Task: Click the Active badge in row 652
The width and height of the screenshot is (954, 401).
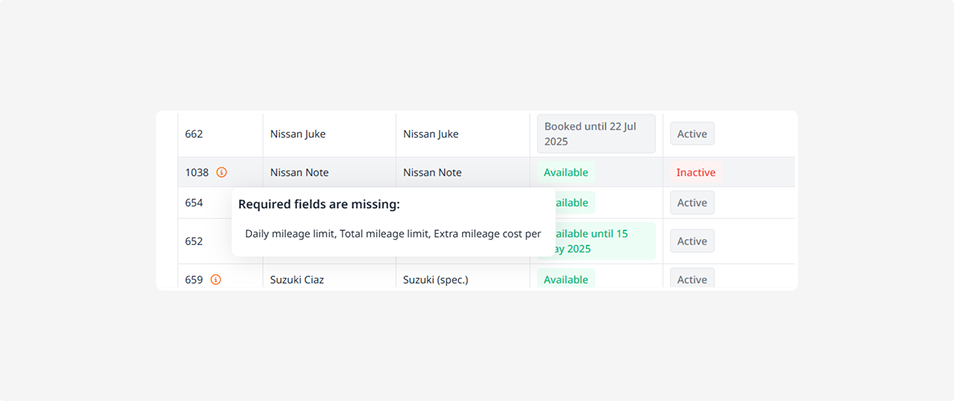Action: point(692,241)
